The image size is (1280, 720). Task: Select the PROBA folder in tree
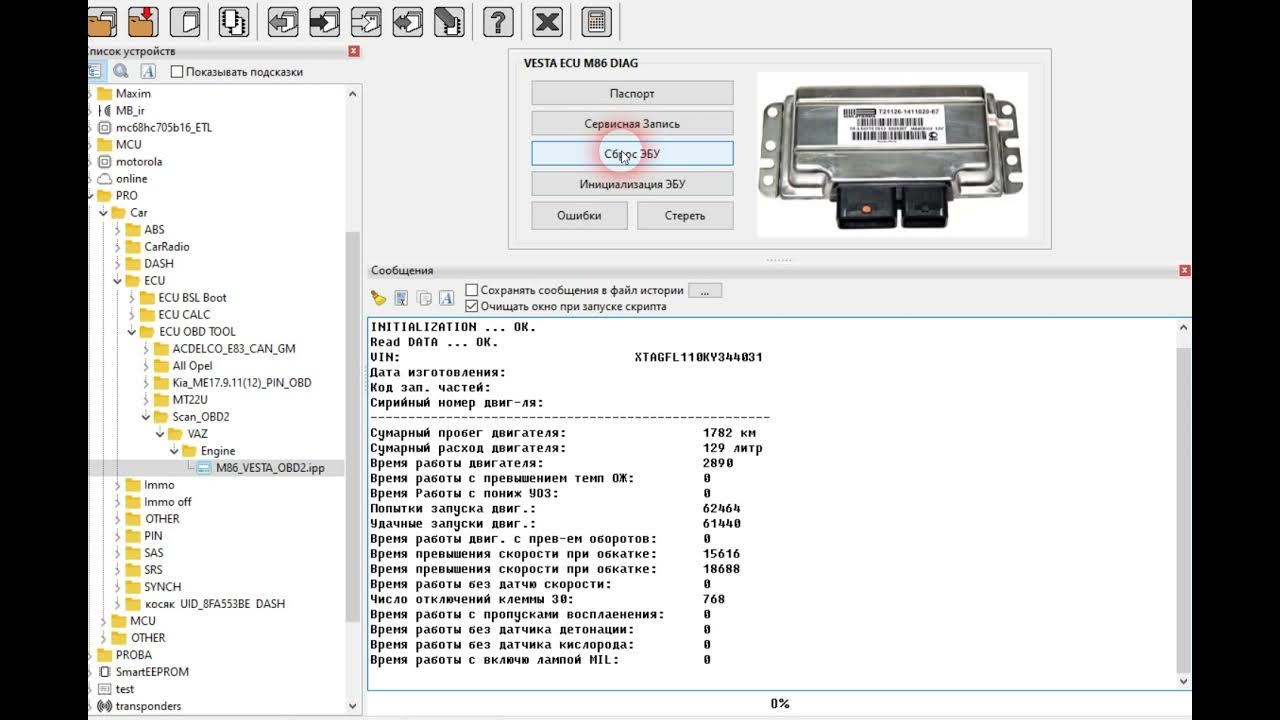(134, 655)
